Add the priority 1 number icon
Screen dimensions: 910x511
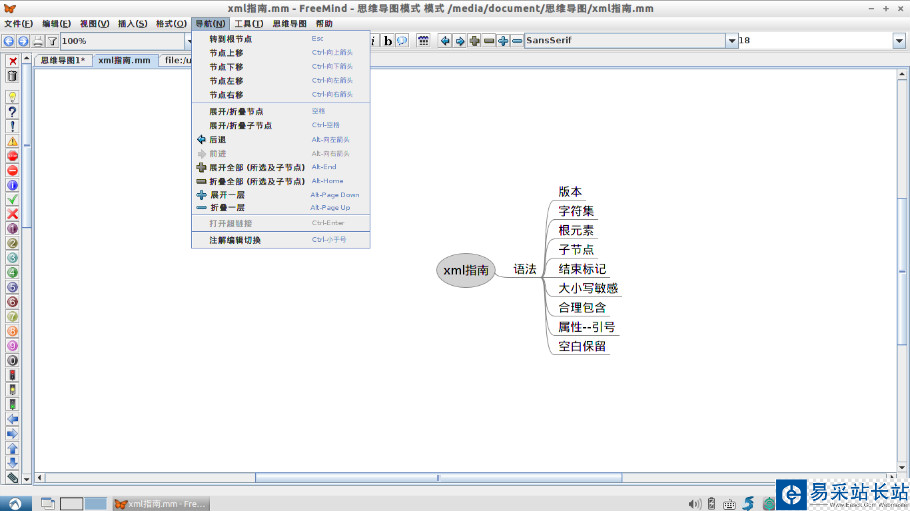pos(12,228)
